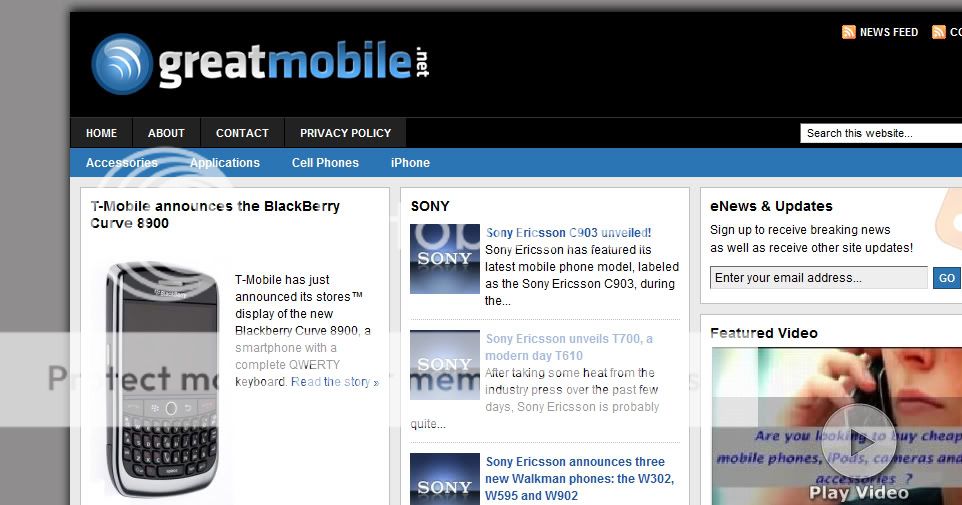Image resolution: width=962 pixels, height=505 pixels.
Task: Open Sony Ericsson unveils T700 article
Action: coord(569,347)
